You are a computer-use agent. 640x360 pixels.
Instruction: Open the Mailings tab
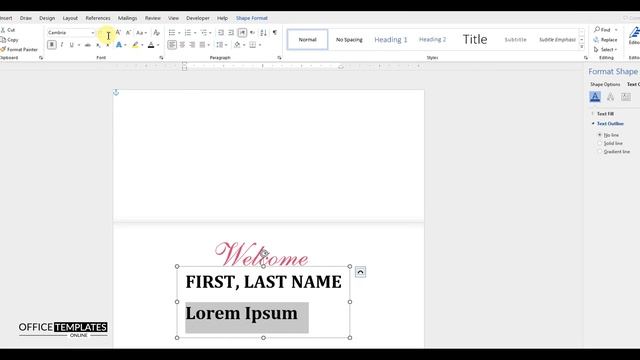tap(127, 18)
